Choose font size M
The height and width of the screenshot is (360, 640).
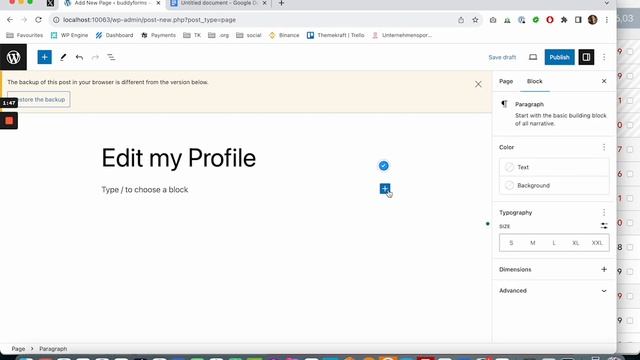coord(533,243)
